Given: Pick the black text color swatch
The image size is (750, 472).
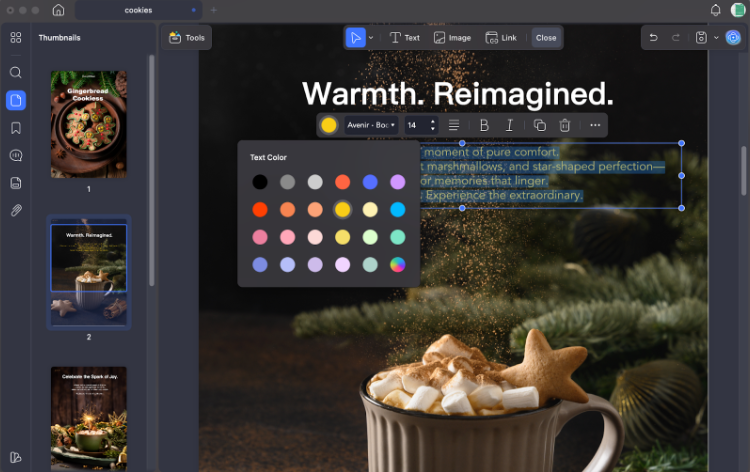Looking at the screenshot, I should pos(259,182).
